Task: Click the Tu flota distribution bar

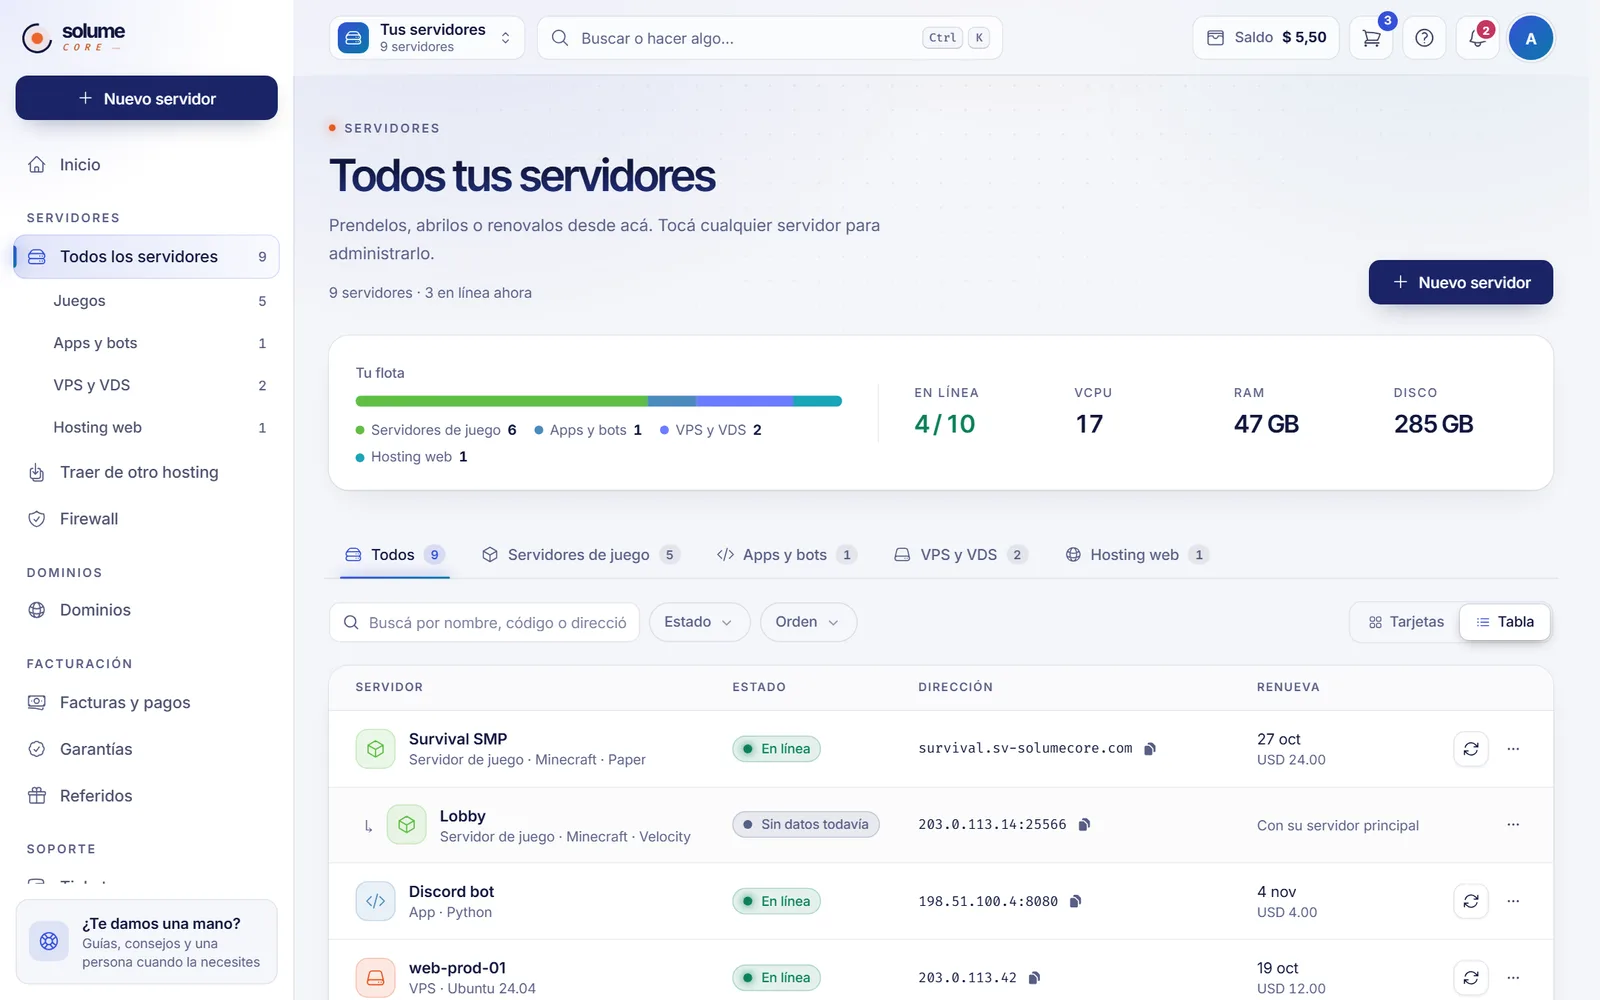Action: 599,401
